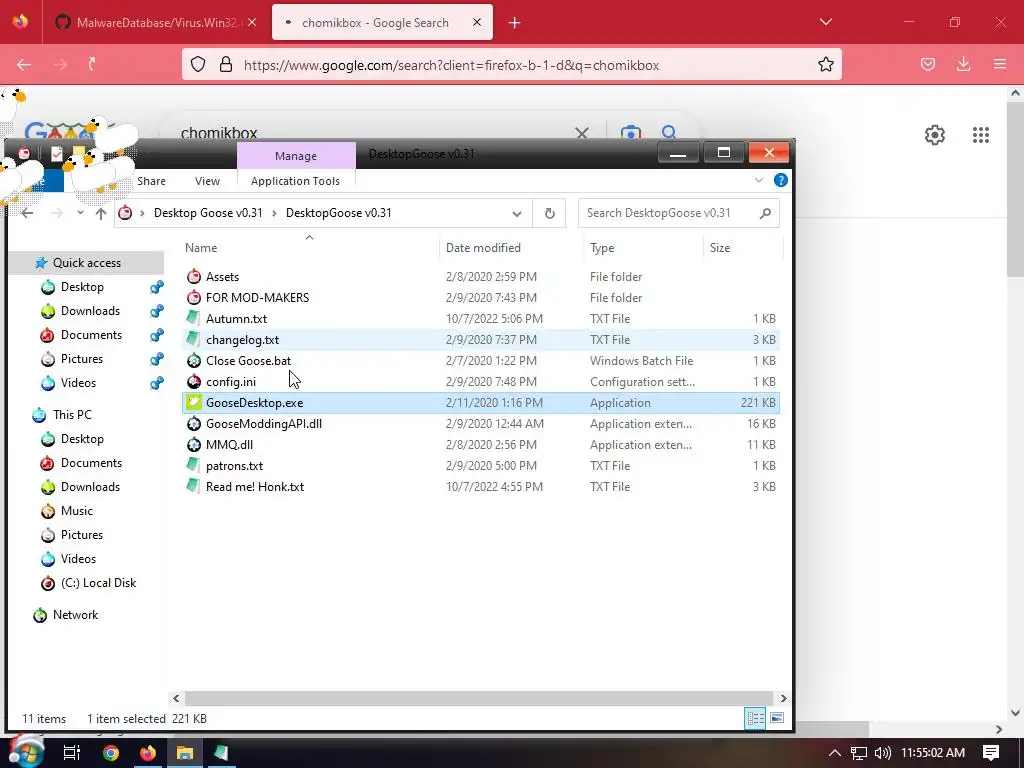Expand breadcrumb arrow after Desktop Goose v0.31

[x=274, y=214]
